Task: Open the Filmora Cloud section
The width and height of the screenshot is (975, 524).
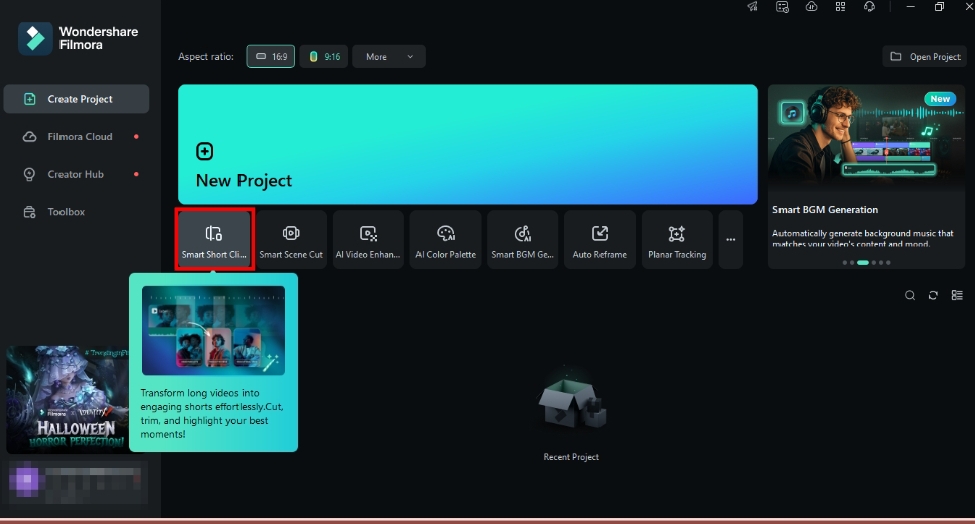Action: point(80,137)
